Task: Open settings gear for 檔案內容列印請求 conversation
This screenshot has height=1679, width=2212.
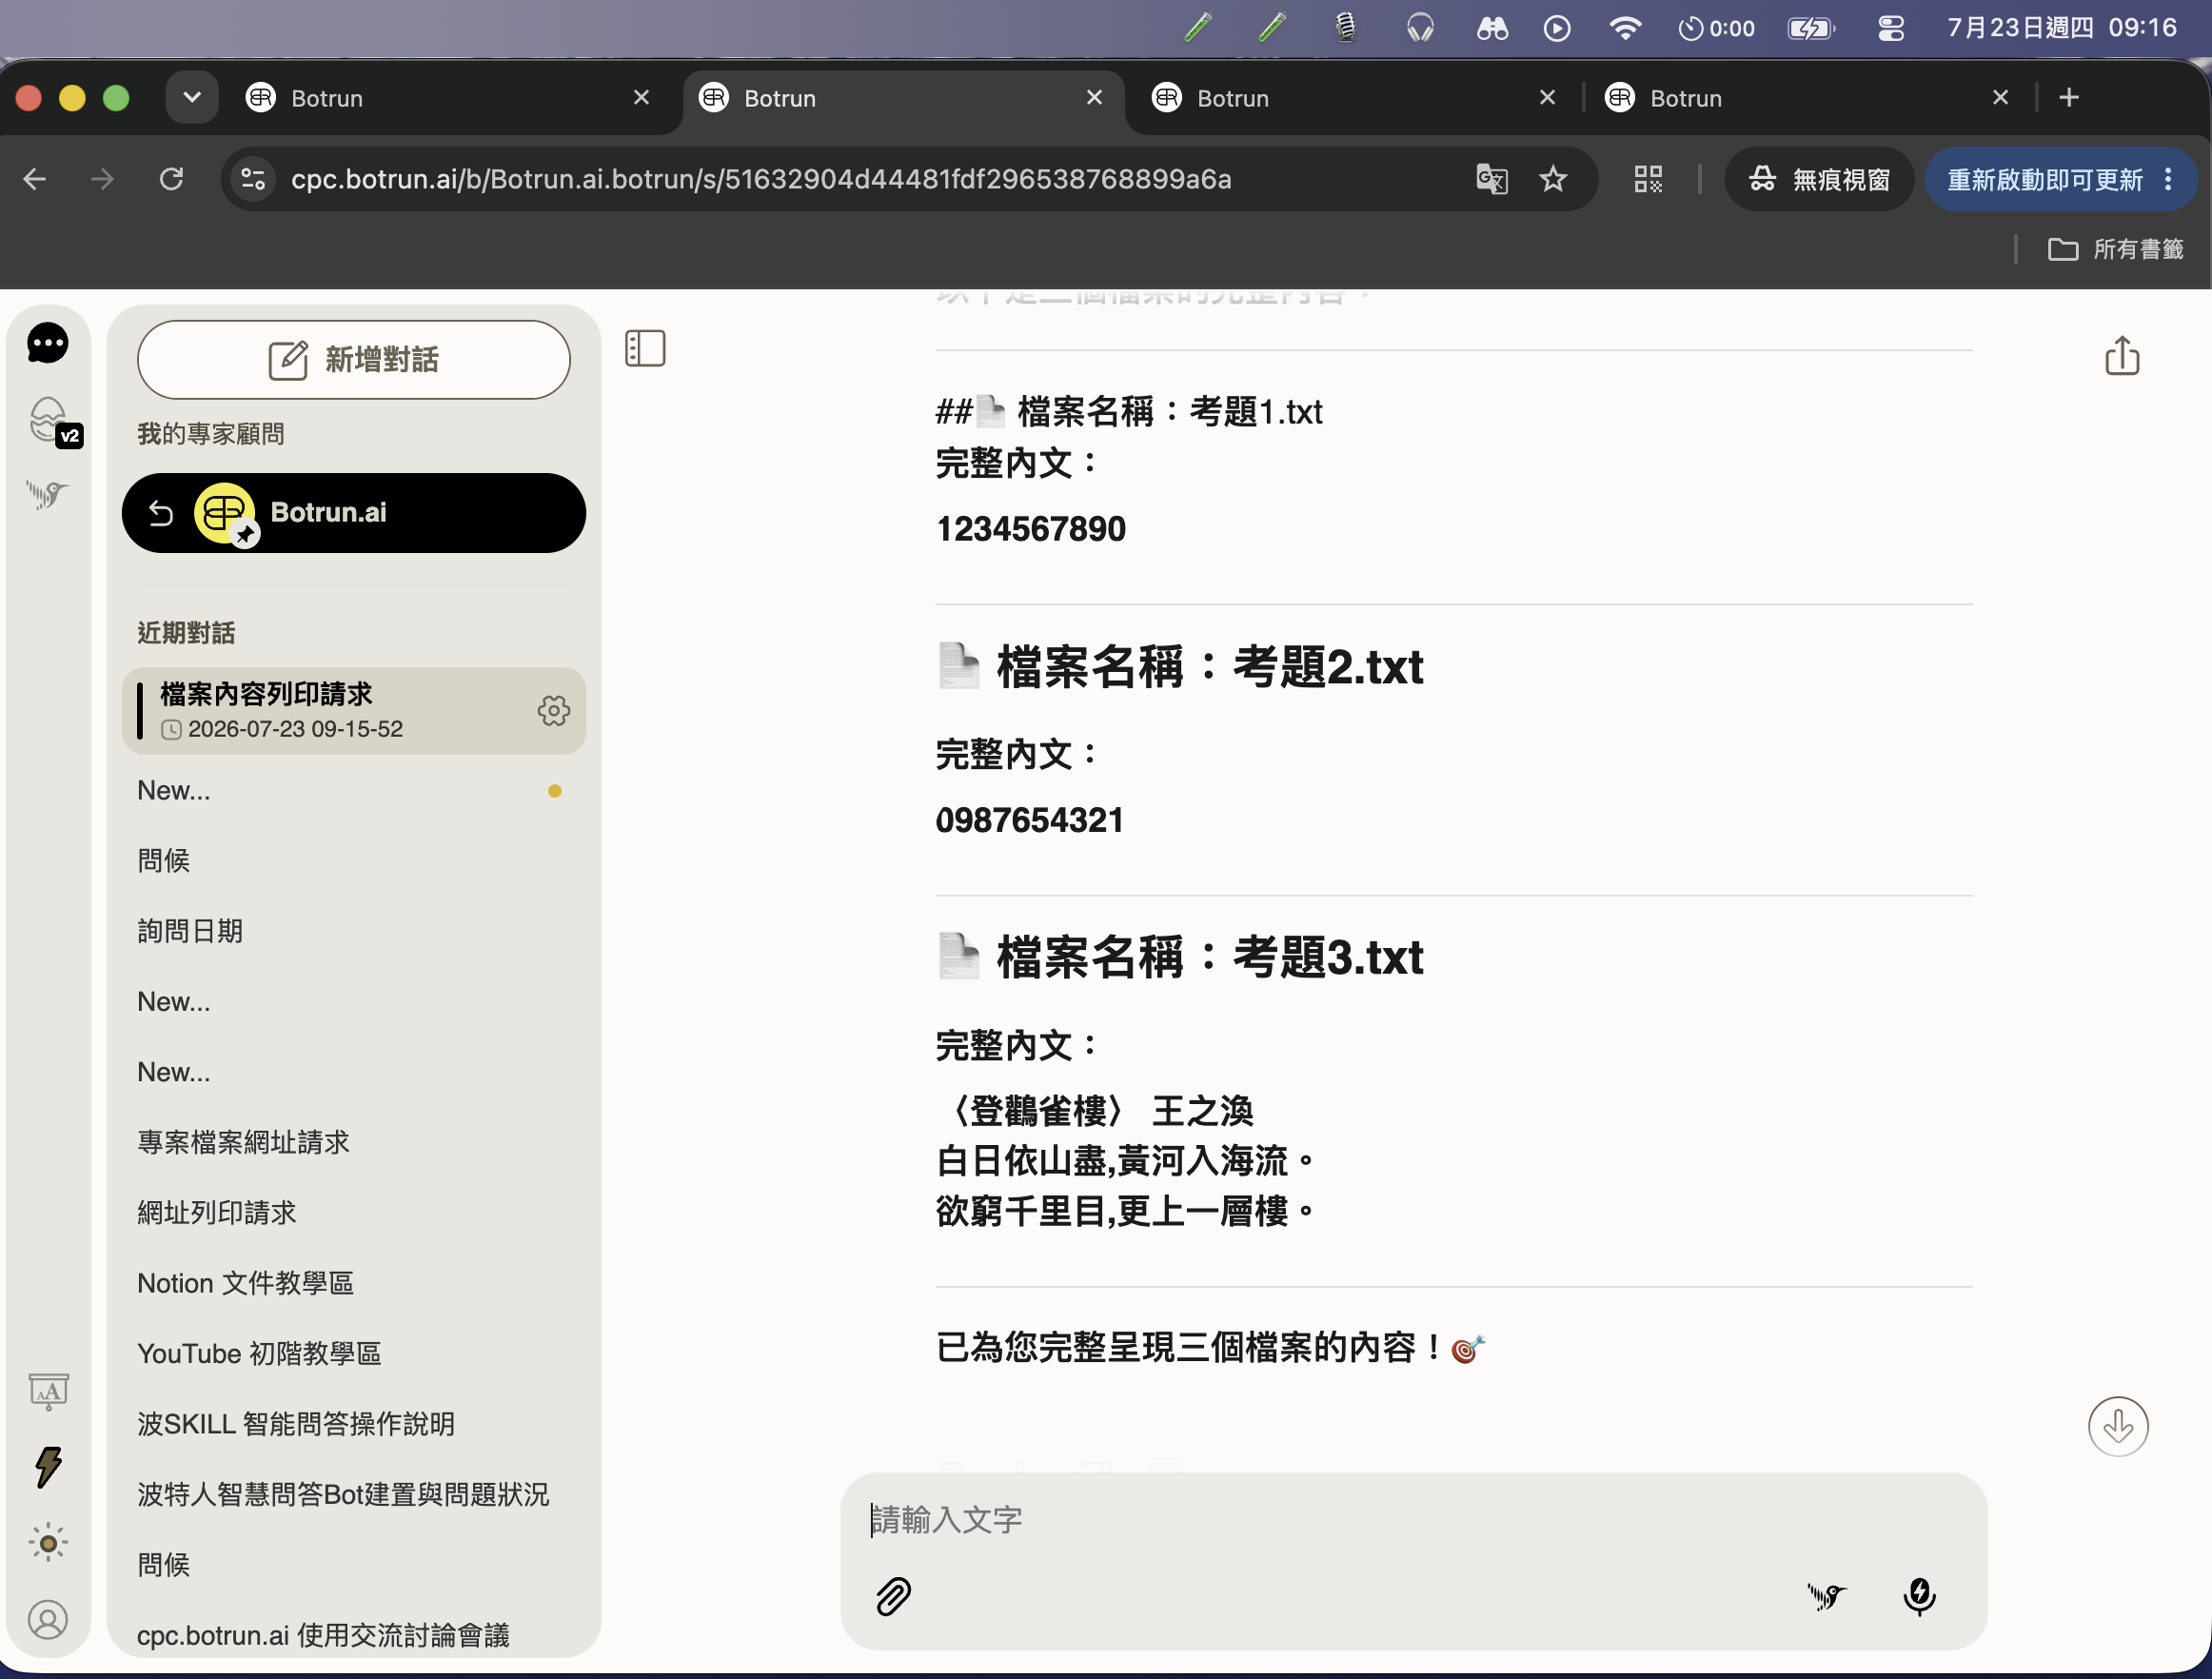Action: [x=553, y=711]
